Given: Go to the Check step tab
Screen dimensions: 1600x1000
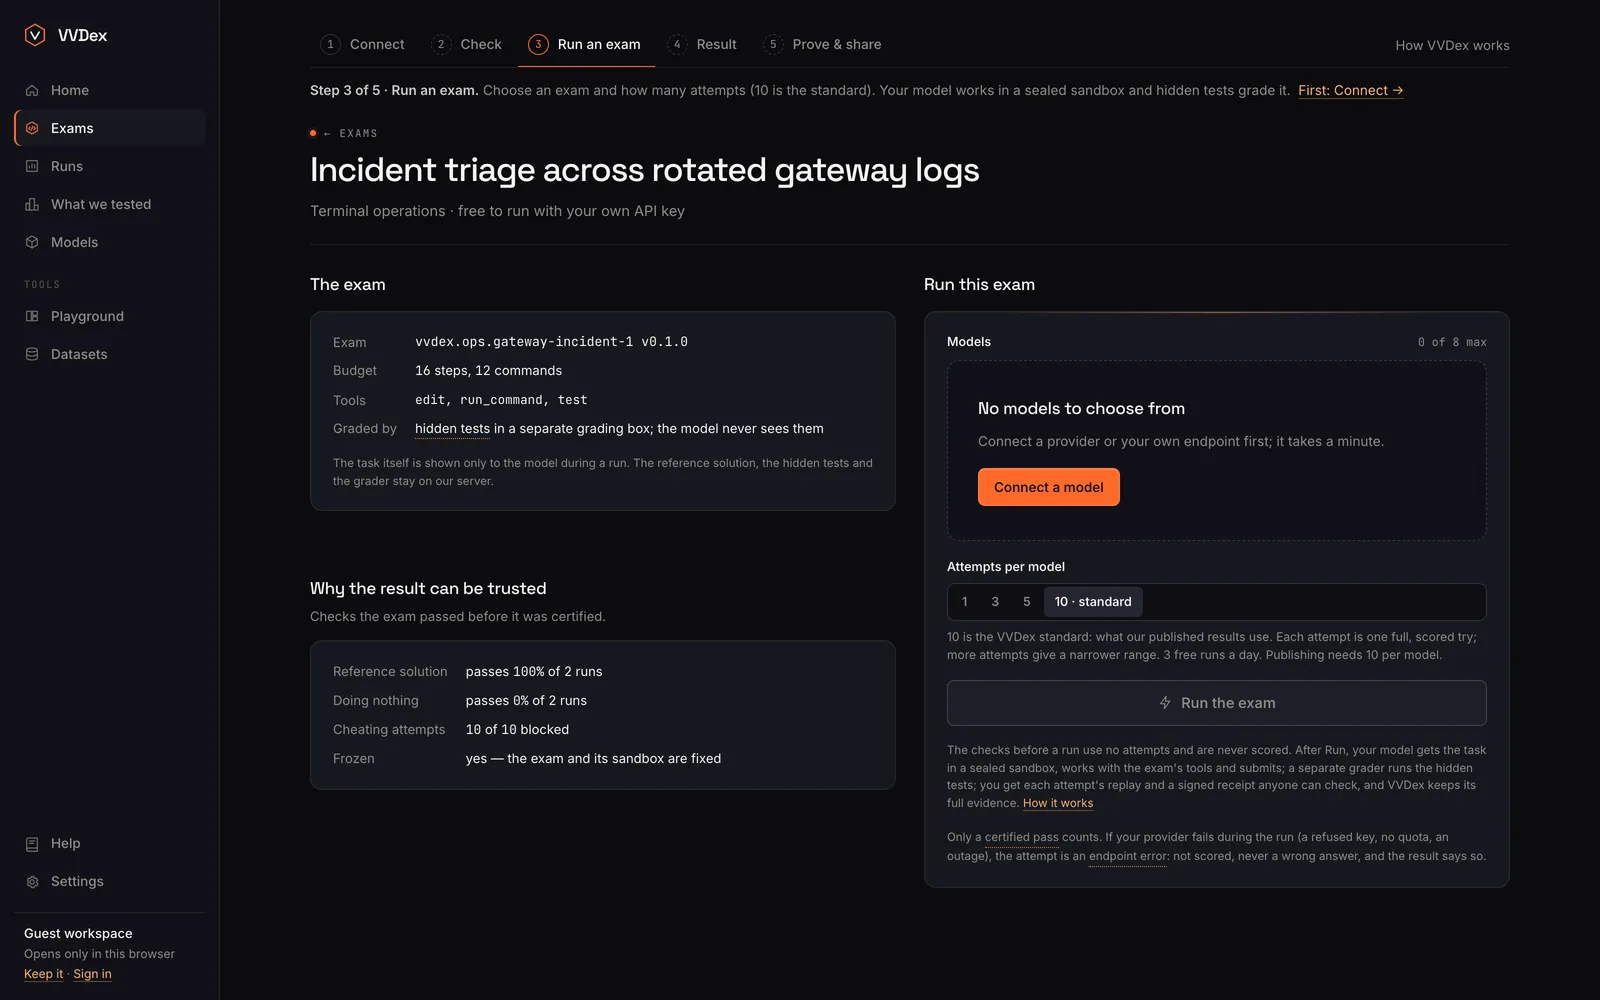Looking at the screenshot, I should [466, 44].
